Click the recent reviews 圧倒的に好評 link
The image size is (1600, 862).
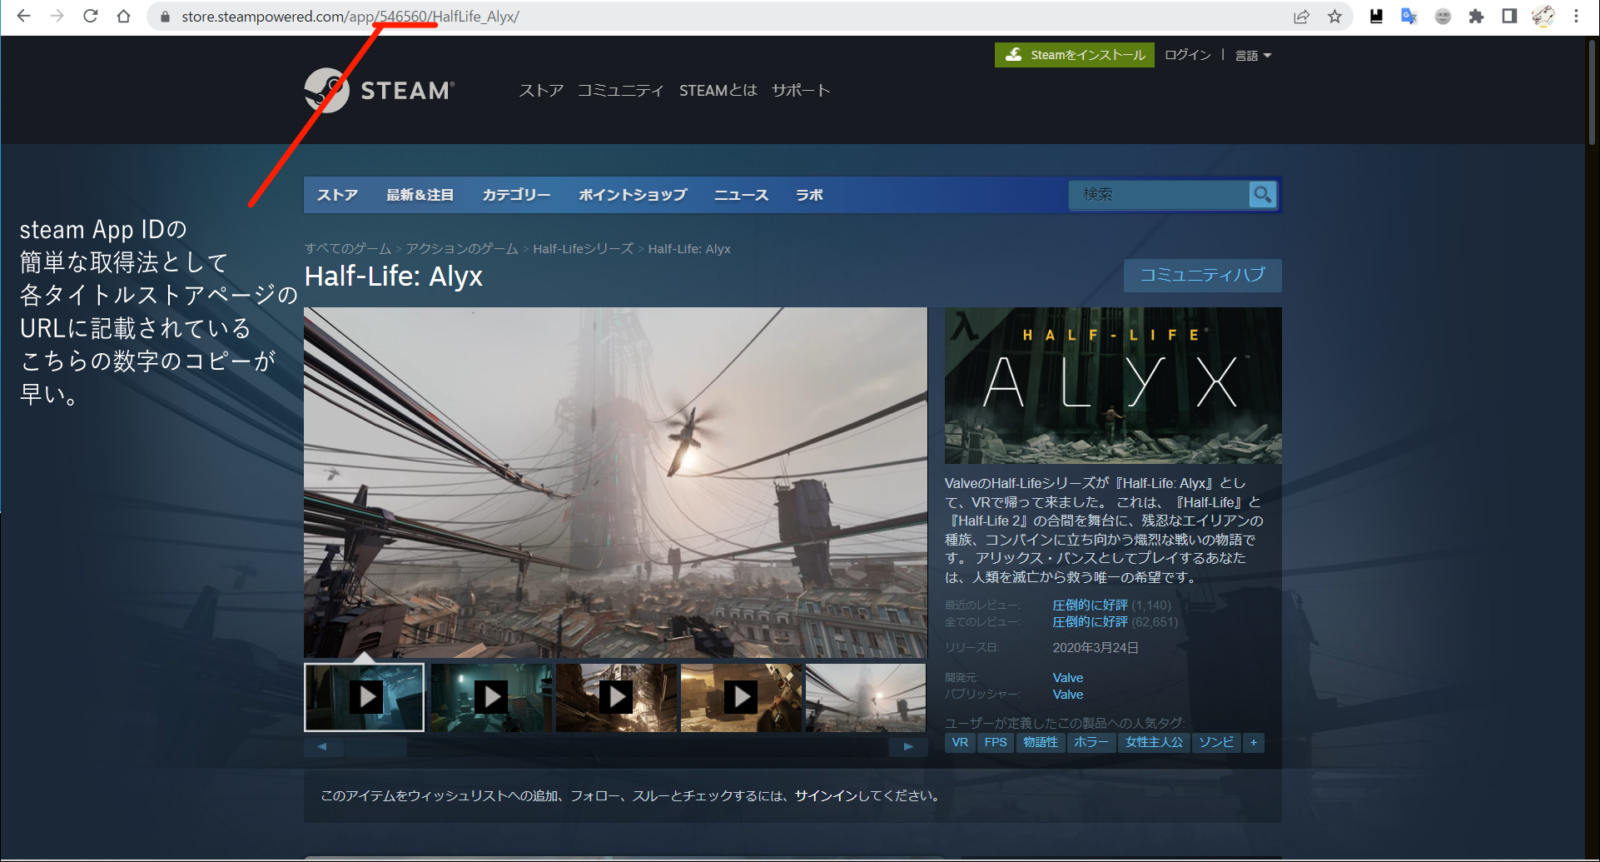1090,605
